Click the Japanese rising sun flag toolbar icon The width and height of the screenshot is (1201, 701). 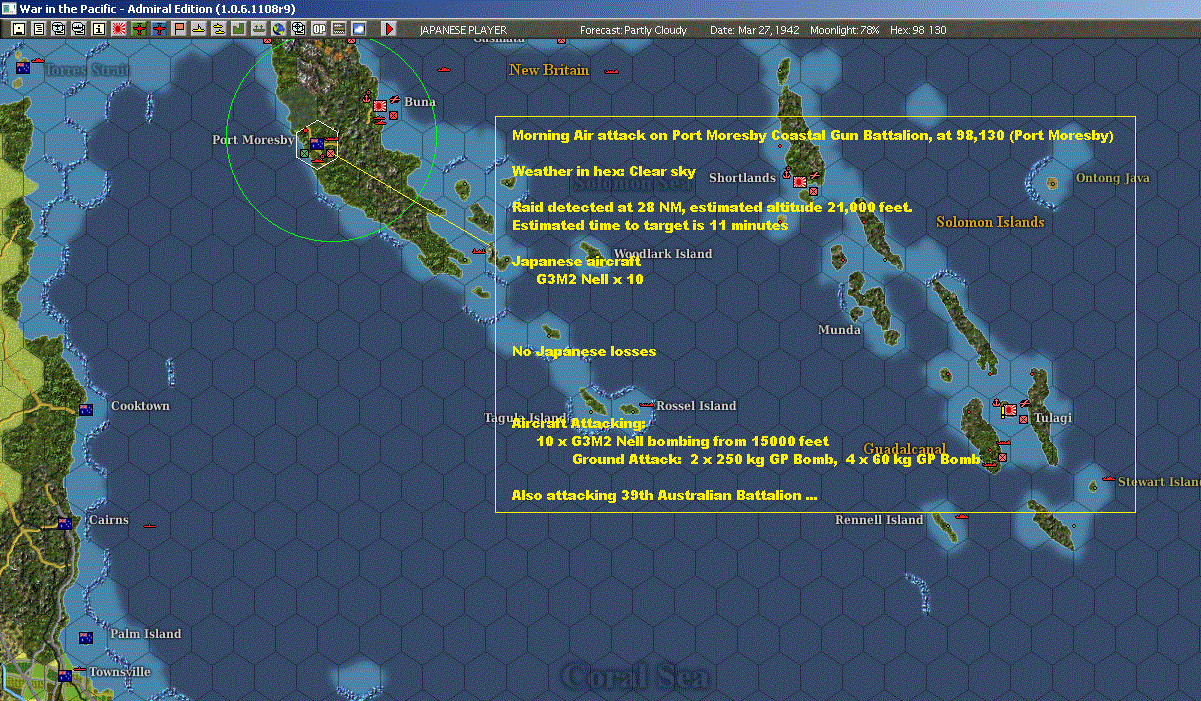click(119, 29)
